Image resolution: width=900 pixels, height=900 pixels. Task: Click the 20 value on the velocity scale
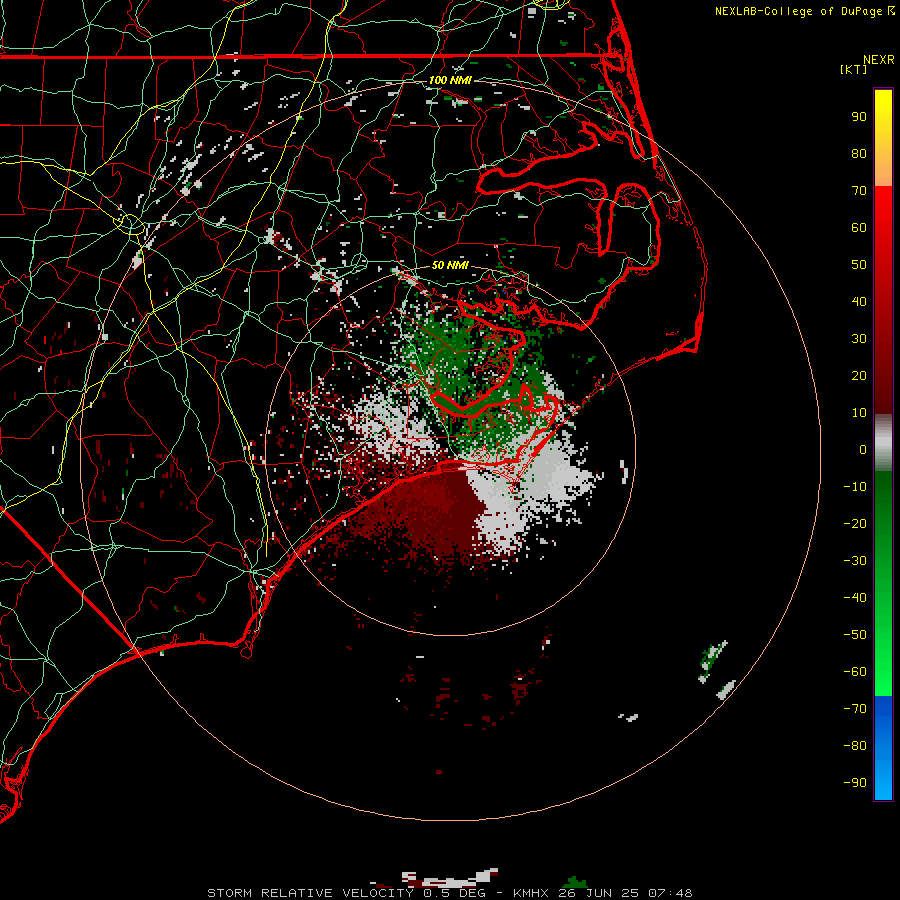(859, 376)
